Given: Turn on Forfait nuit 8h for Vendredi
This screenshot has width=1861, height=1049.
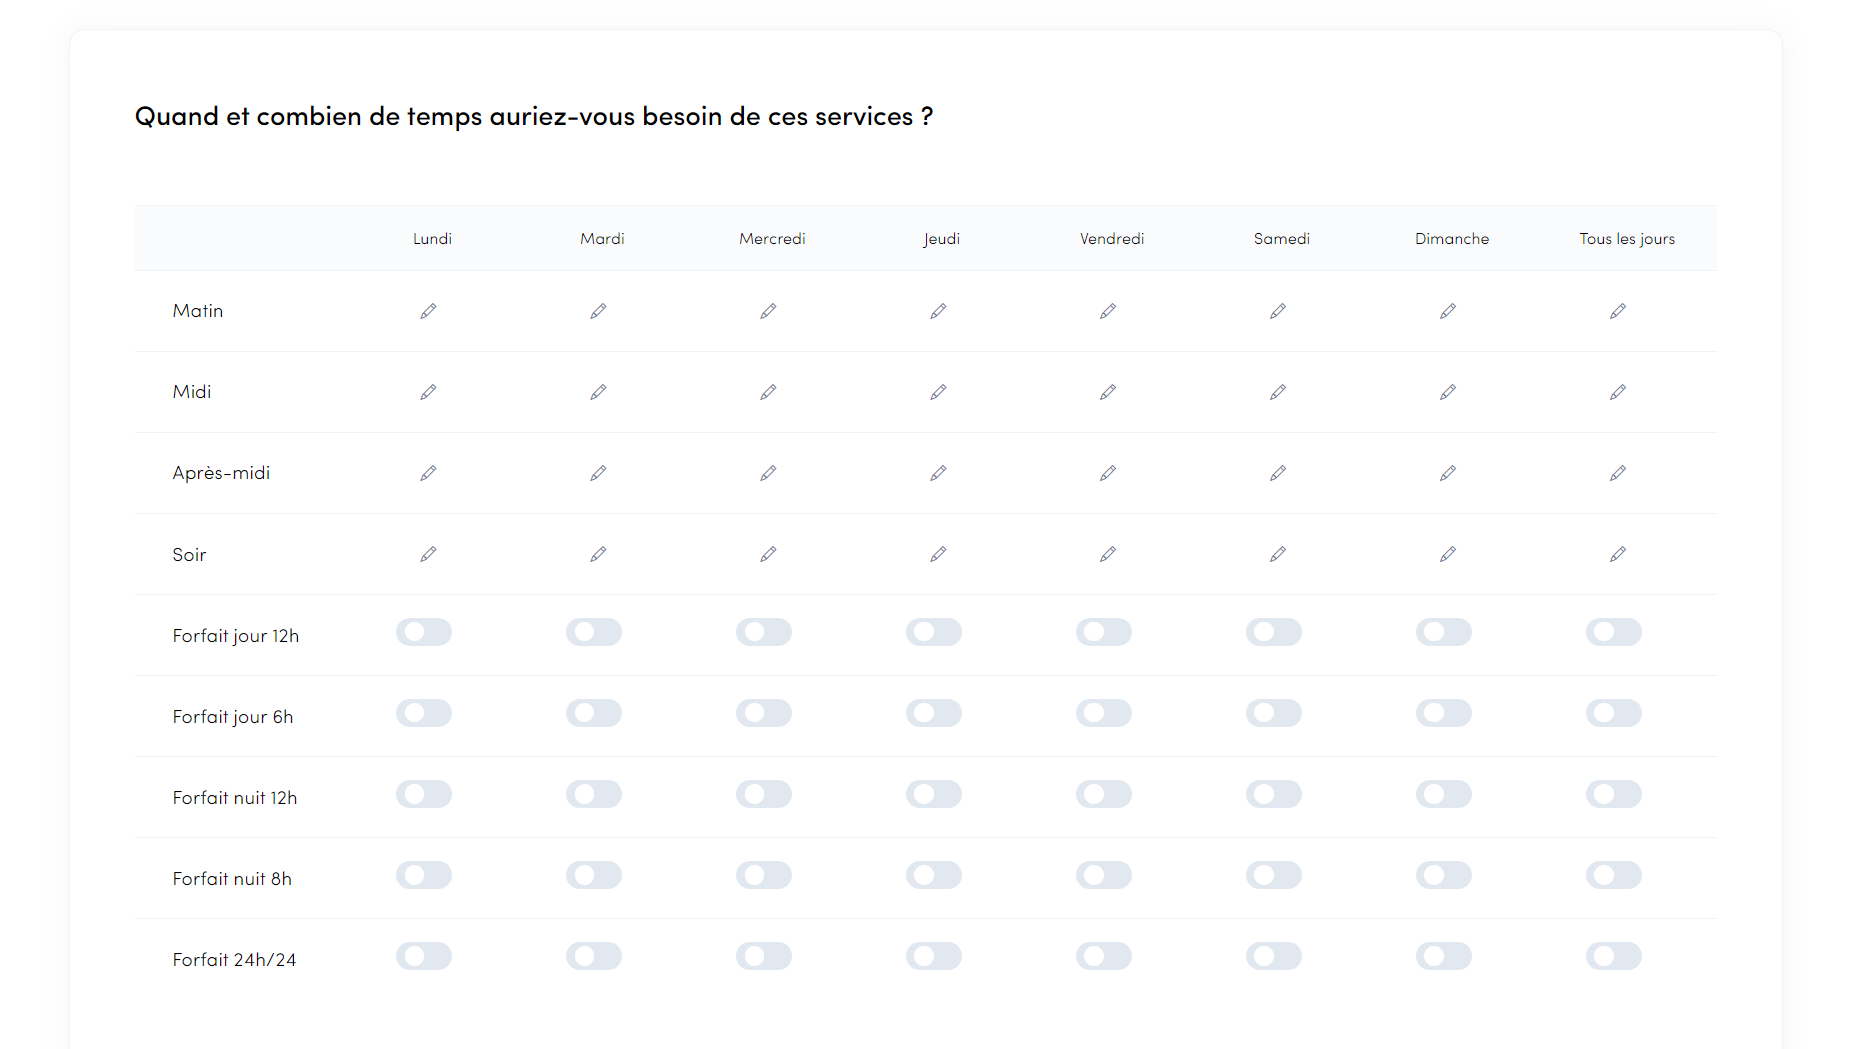Looking at the screenshot, I should pyautogui.click(x=1104, y=875).
